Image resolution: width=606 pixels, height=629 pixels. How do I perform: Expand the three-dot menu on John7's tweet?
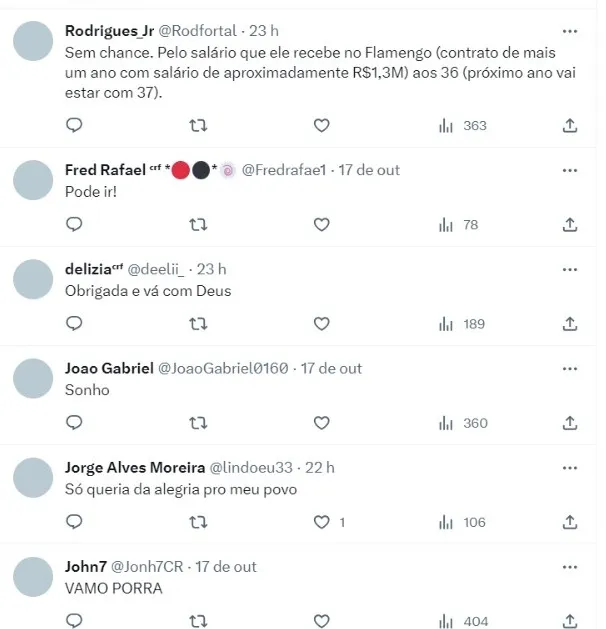tap(570, 566)
